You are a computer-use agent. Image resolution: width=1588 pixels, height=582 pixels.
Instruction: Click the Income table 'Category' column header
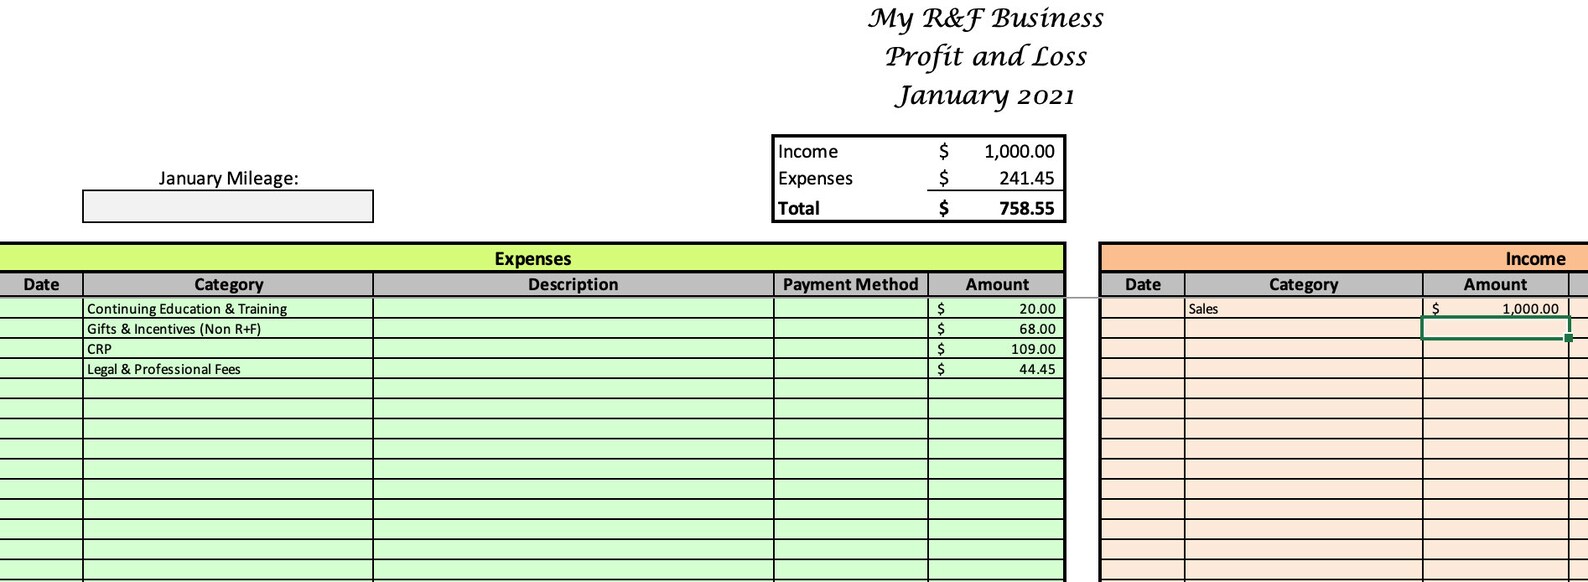tap(1304, 284)
